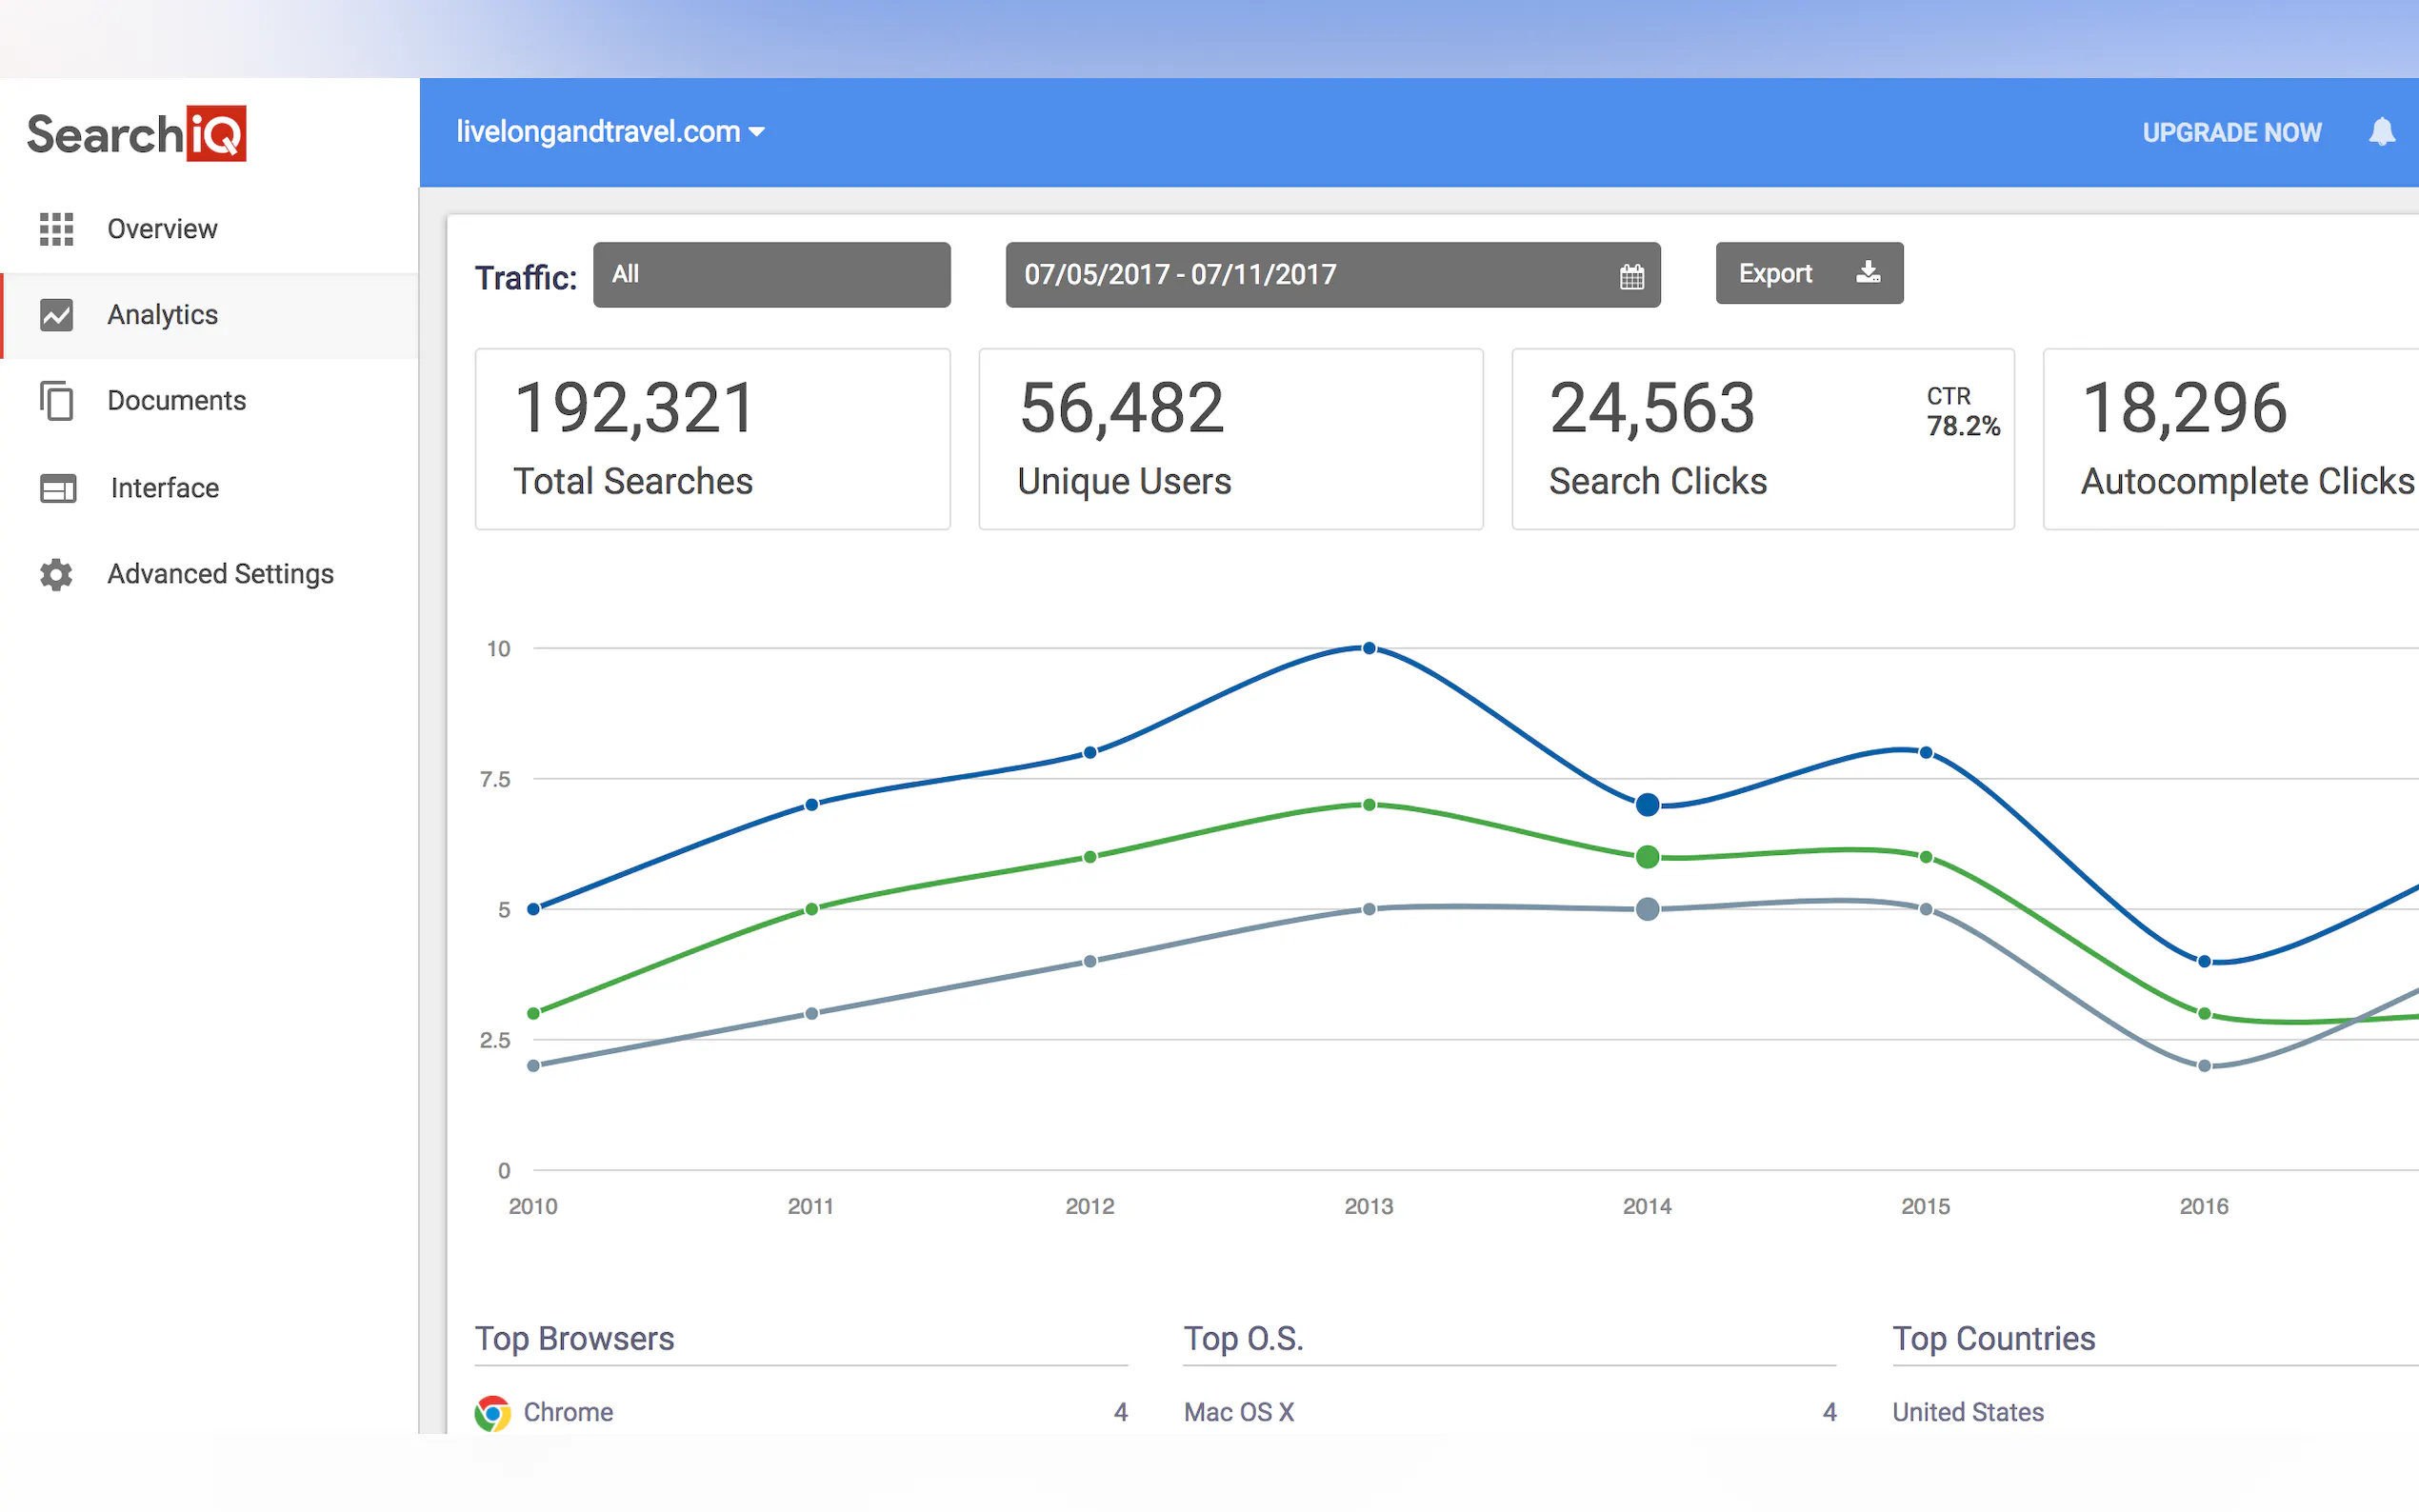Open the Traffic filter dropdown showing All
The width and height of the screenshot is (2419, 1512).
(x=771, y=275)
